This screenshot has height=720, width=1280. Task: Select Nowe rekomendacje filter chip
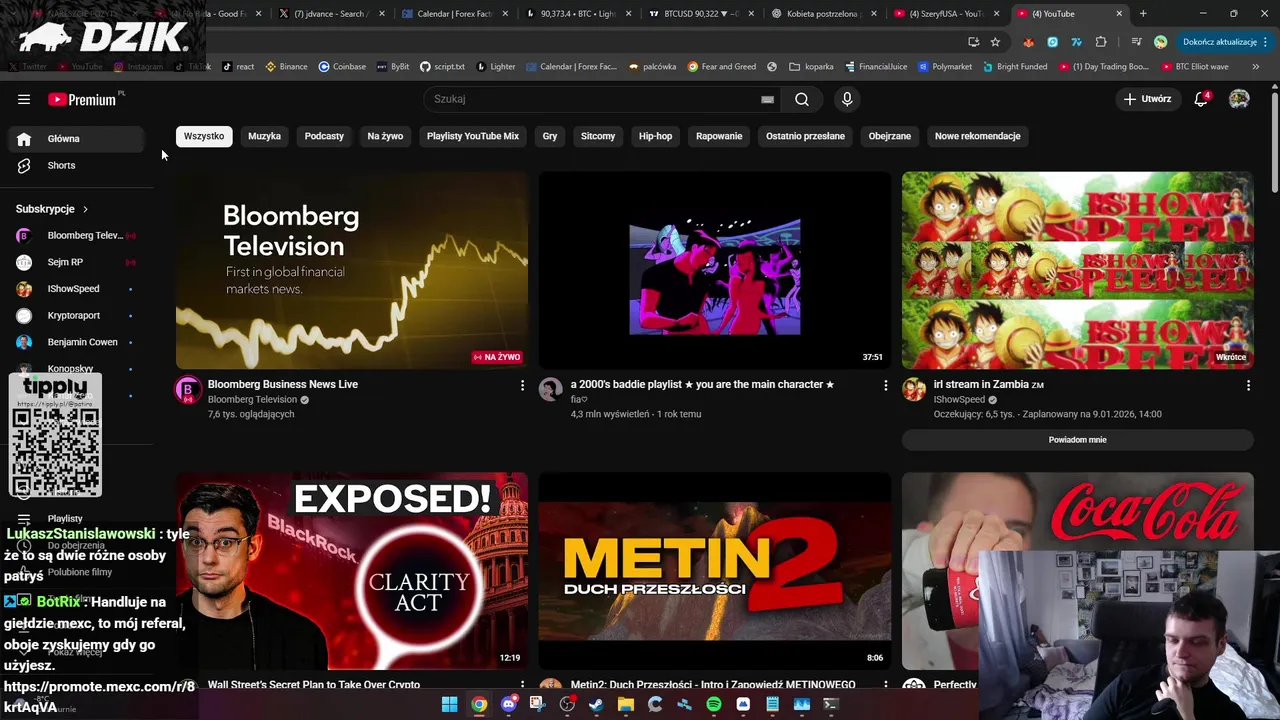pos(978,136)
